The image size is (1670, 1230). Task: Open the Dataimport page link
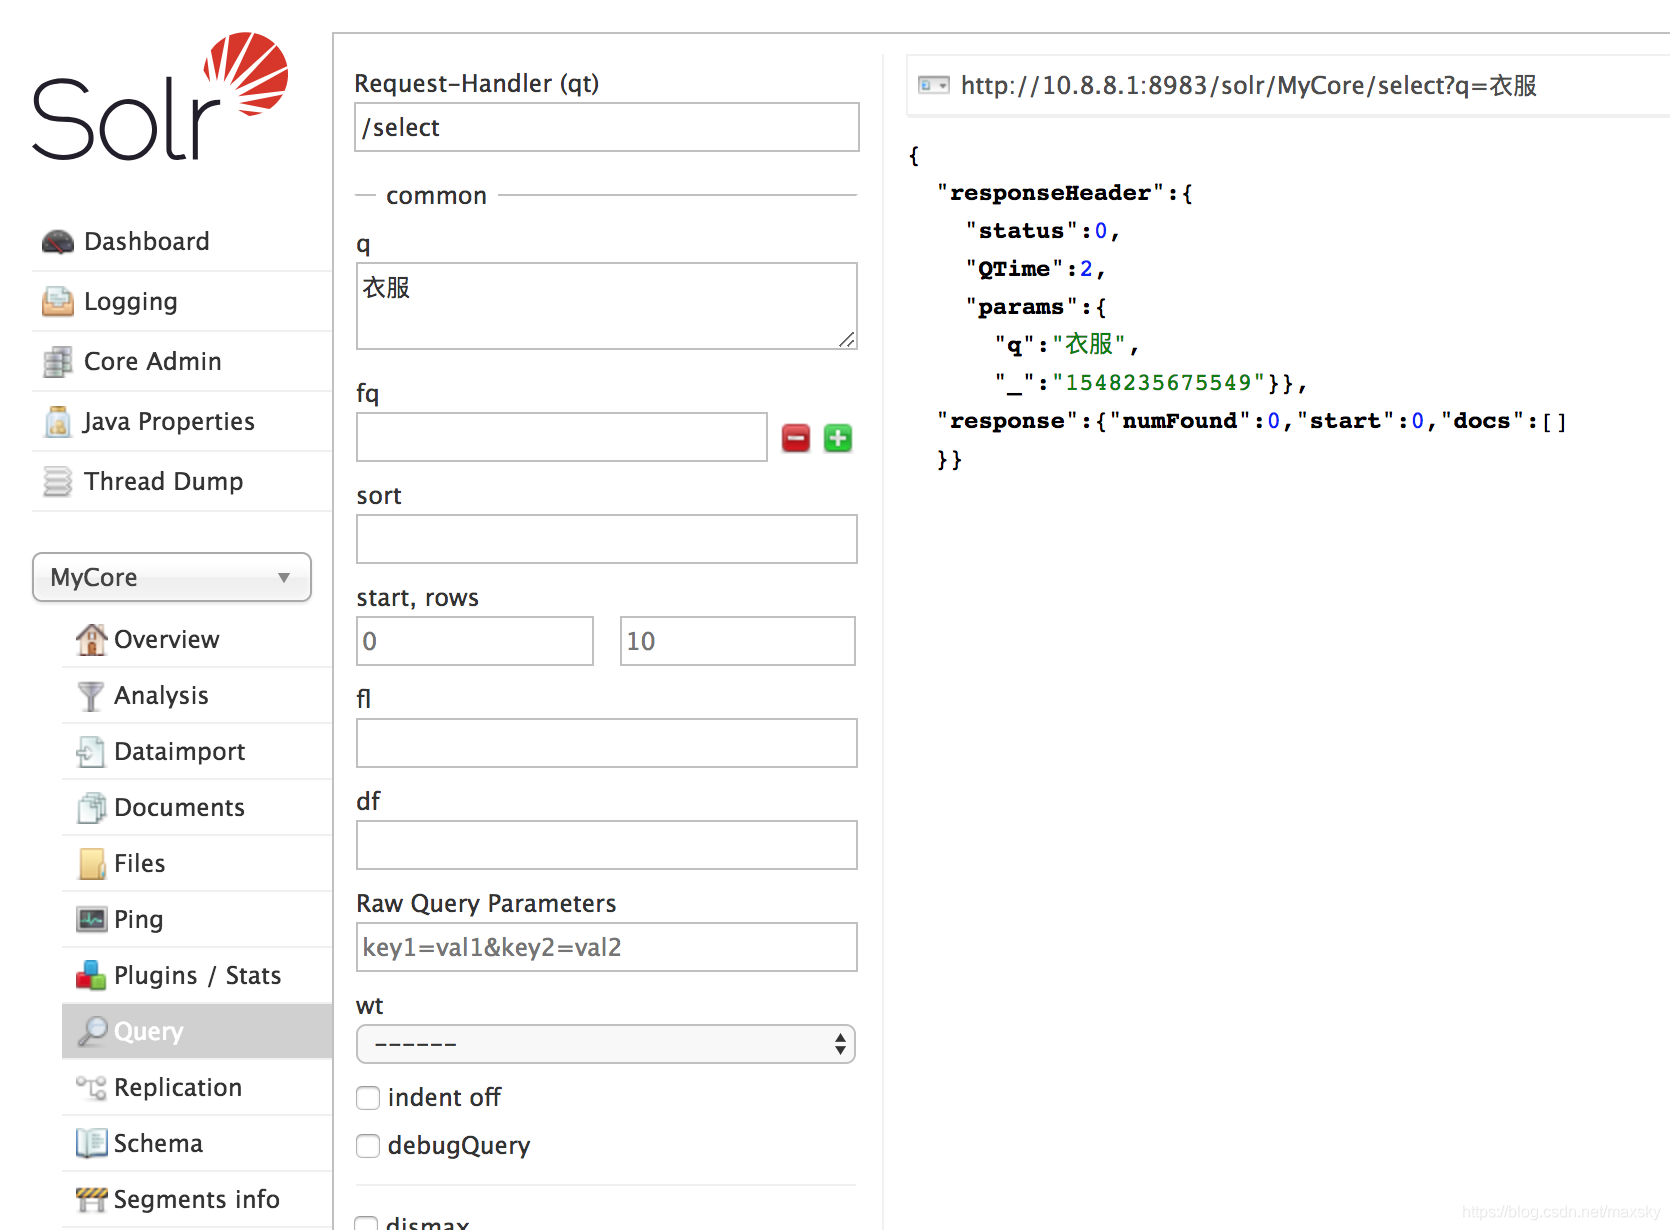[180, 752]
